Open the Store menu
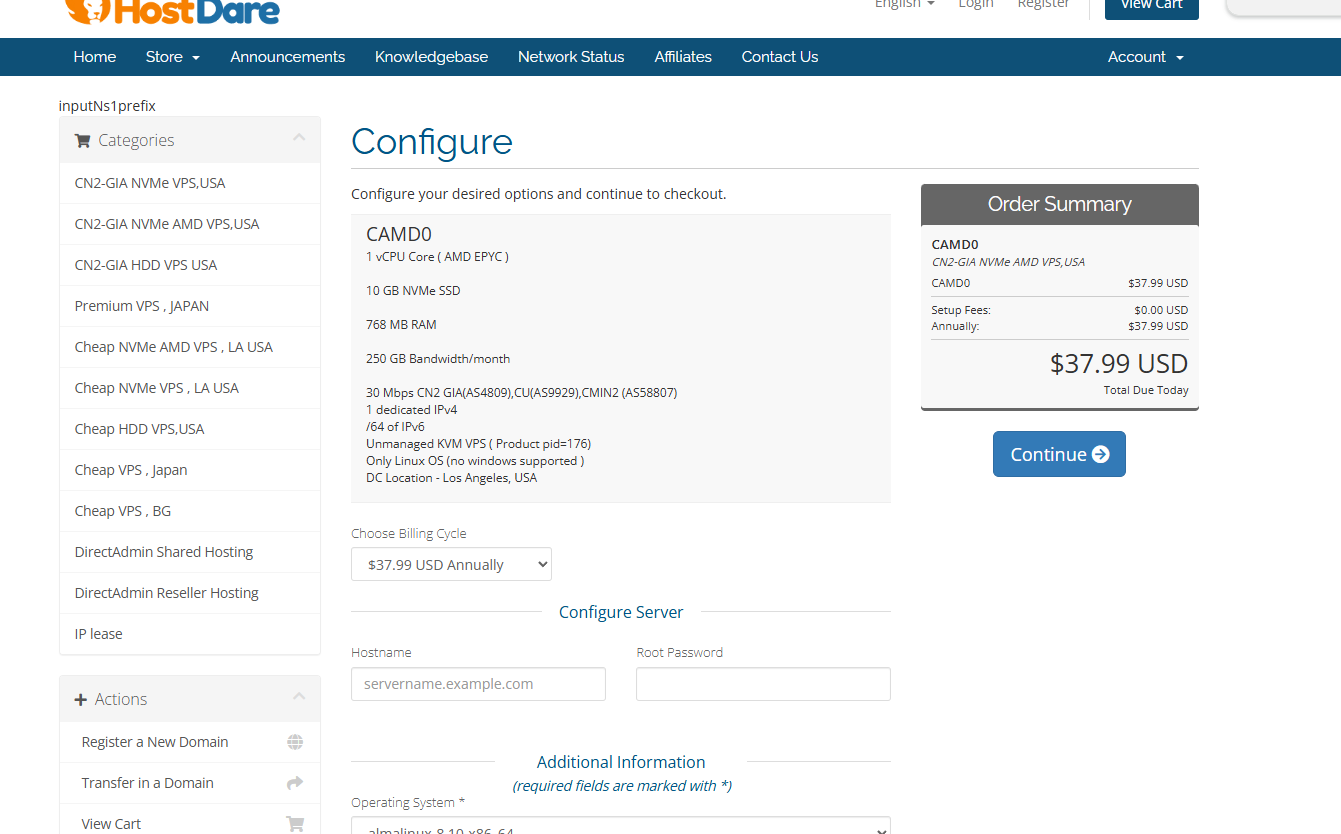 pos(173,57)
